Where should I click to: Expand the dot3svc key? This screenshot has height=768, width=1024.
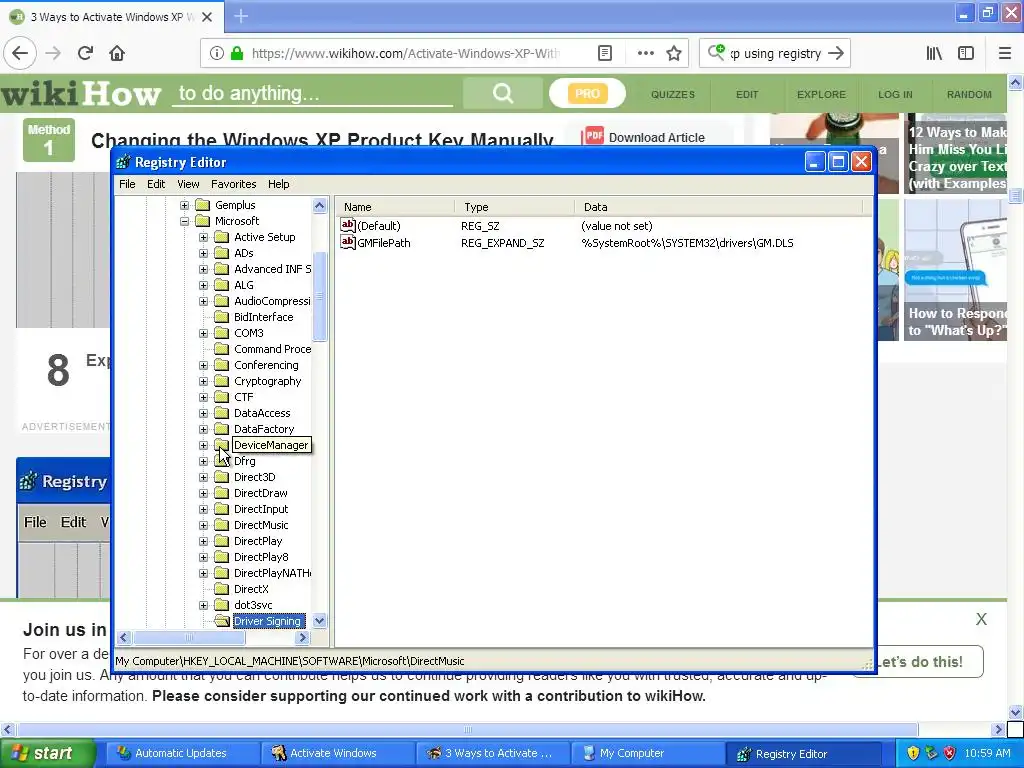(203, 605)
